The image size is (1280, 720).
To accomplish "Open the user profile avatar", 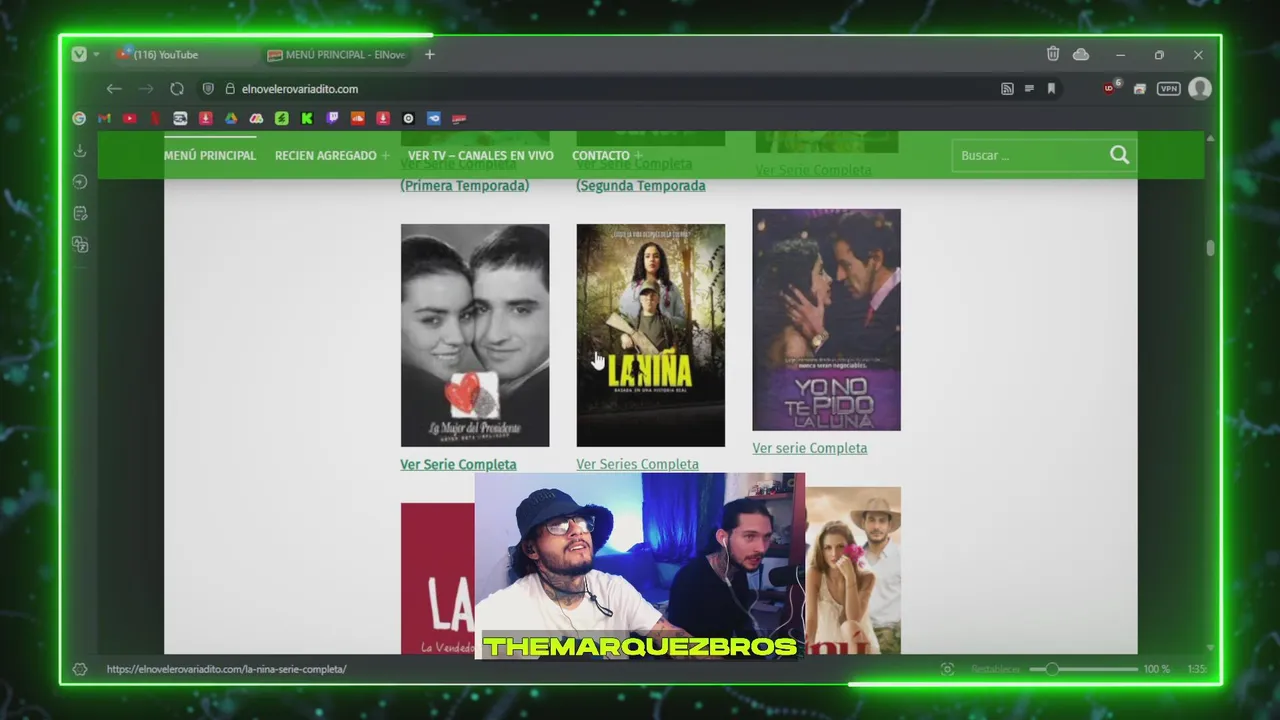I will tap(1200, 89).
